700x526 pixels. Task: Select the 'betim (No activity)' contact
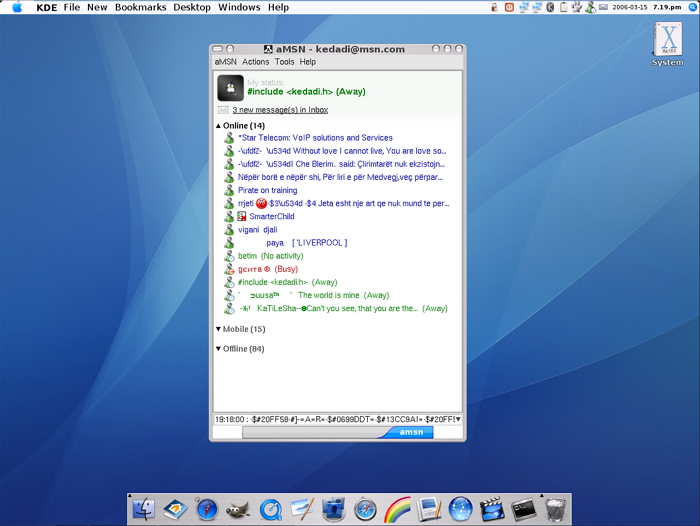271,256
